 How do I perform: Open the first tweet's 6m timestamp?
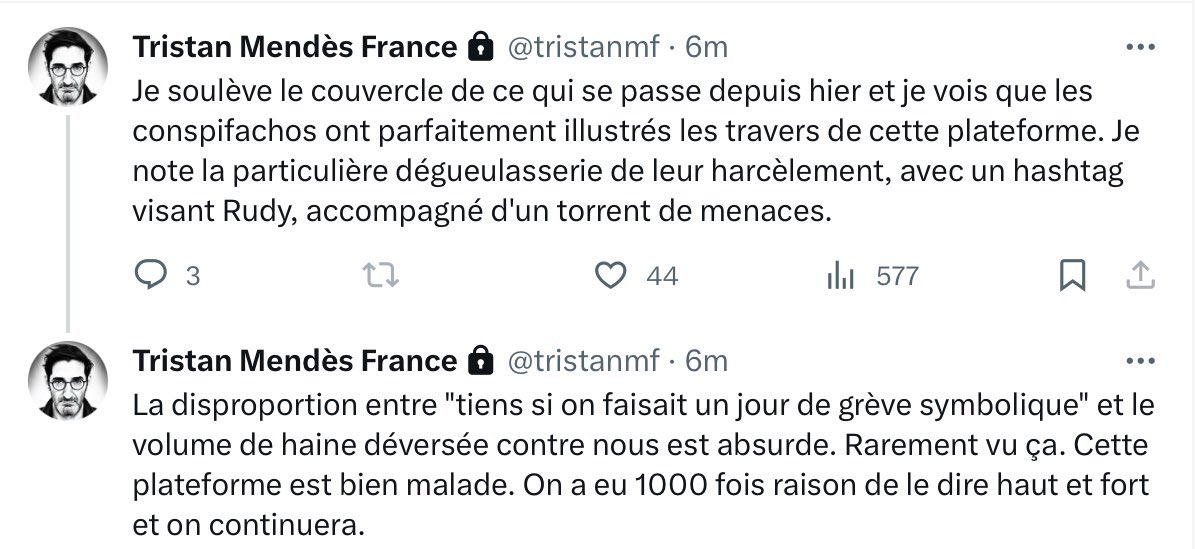point(706,46)
